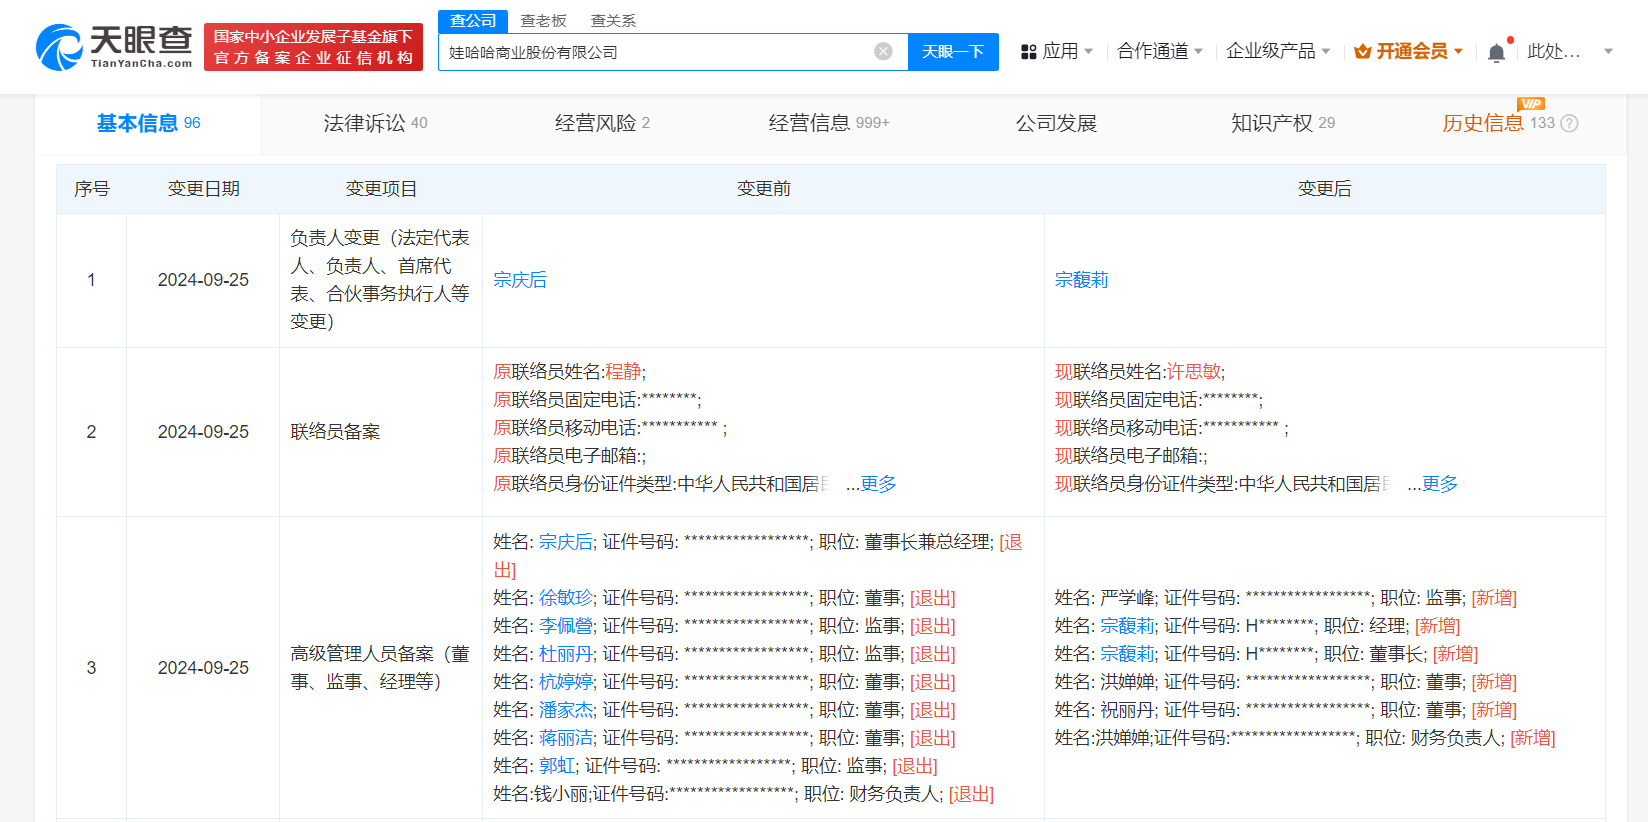
Task: Open the 宗馥莉 link in row 1 变更后
Action: coord(1081,280)
